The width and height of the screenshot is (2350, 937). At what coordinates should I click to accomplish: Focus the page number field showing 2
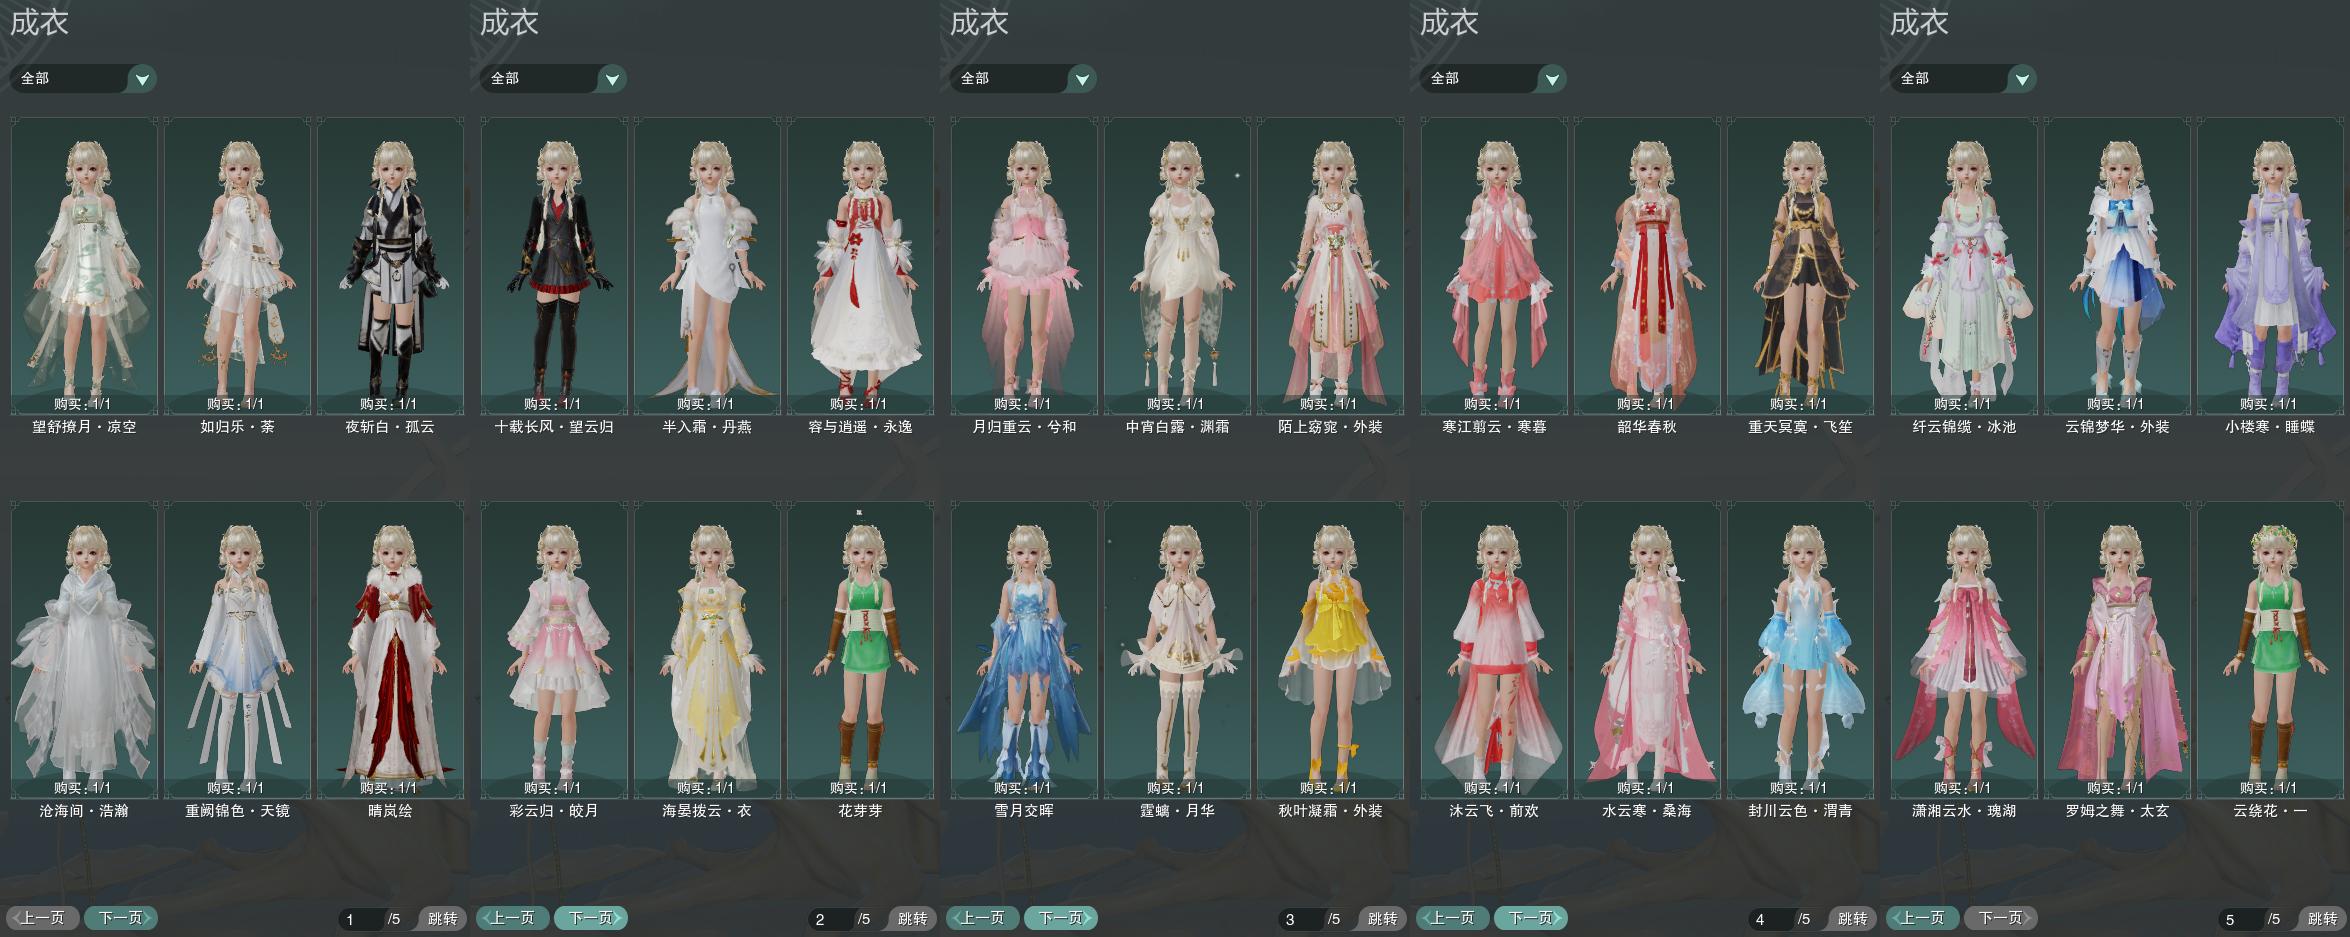tap(831, 919)
